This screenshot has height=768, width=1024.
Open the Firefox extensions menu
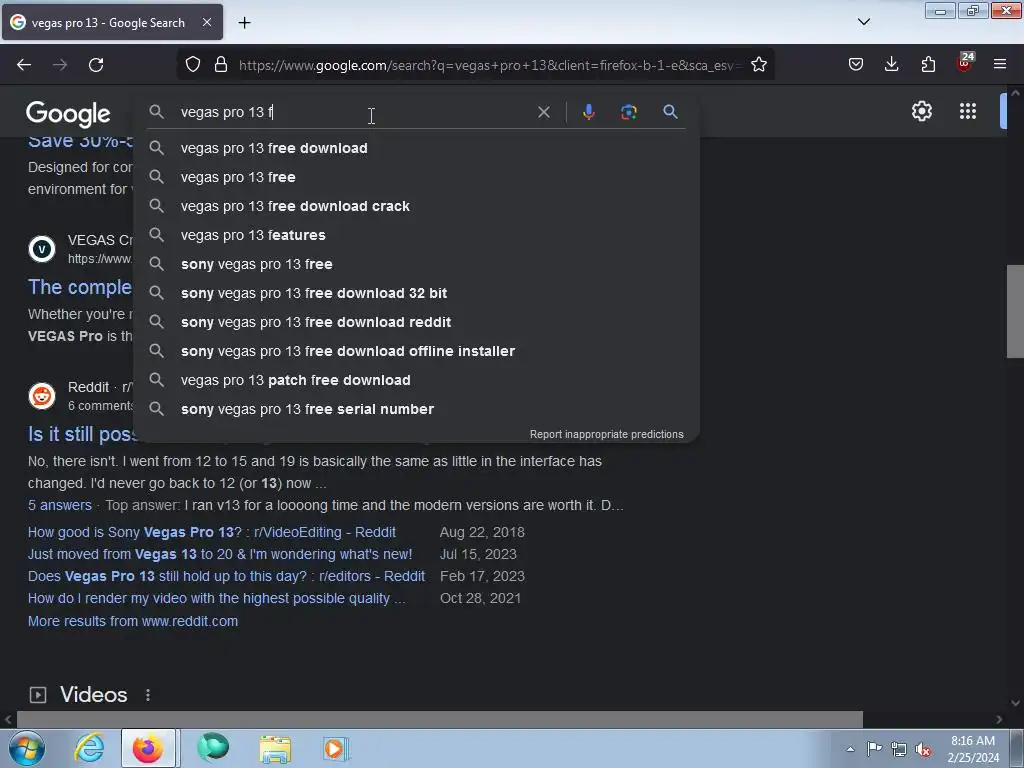click(x=928, y=65)
